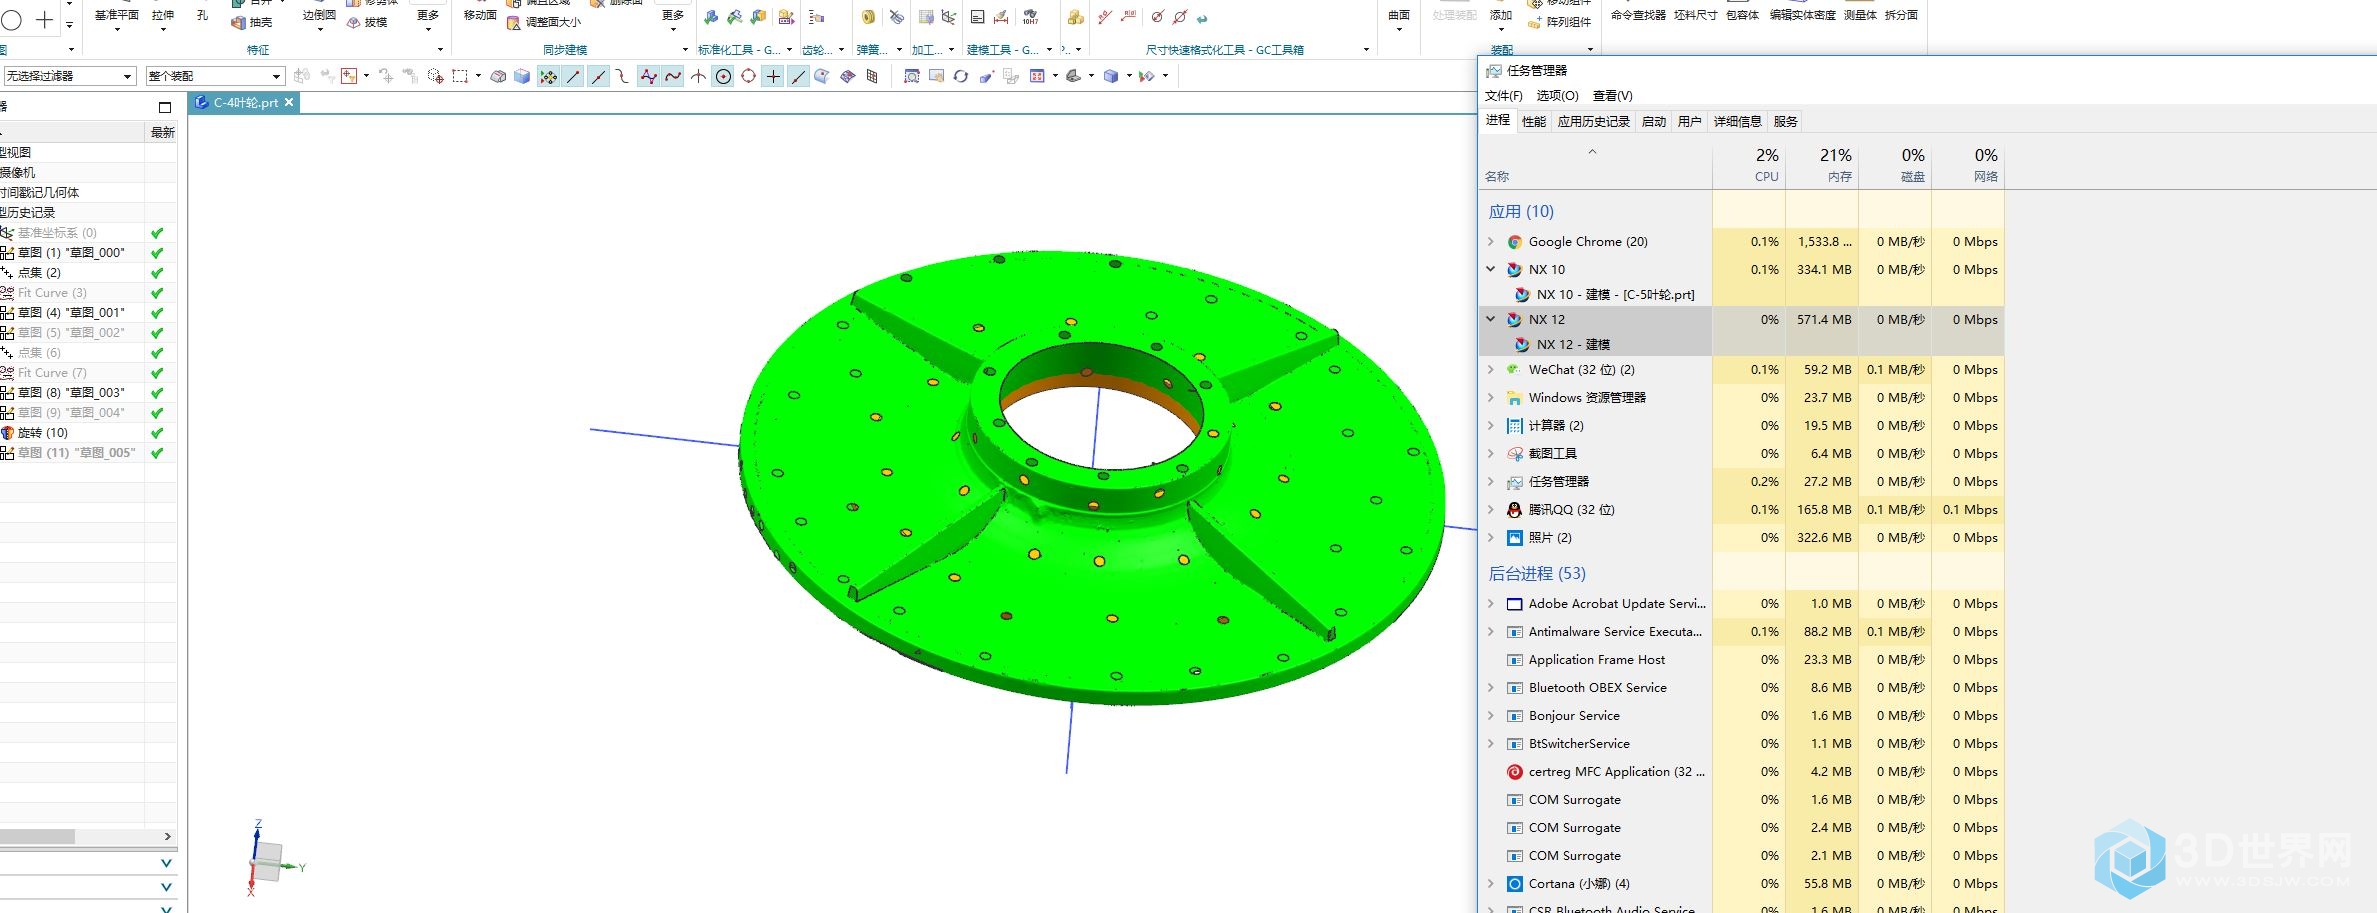Click 测量体 measure body button
This screenshot has width=2377, height=913.
point(1860,15)
